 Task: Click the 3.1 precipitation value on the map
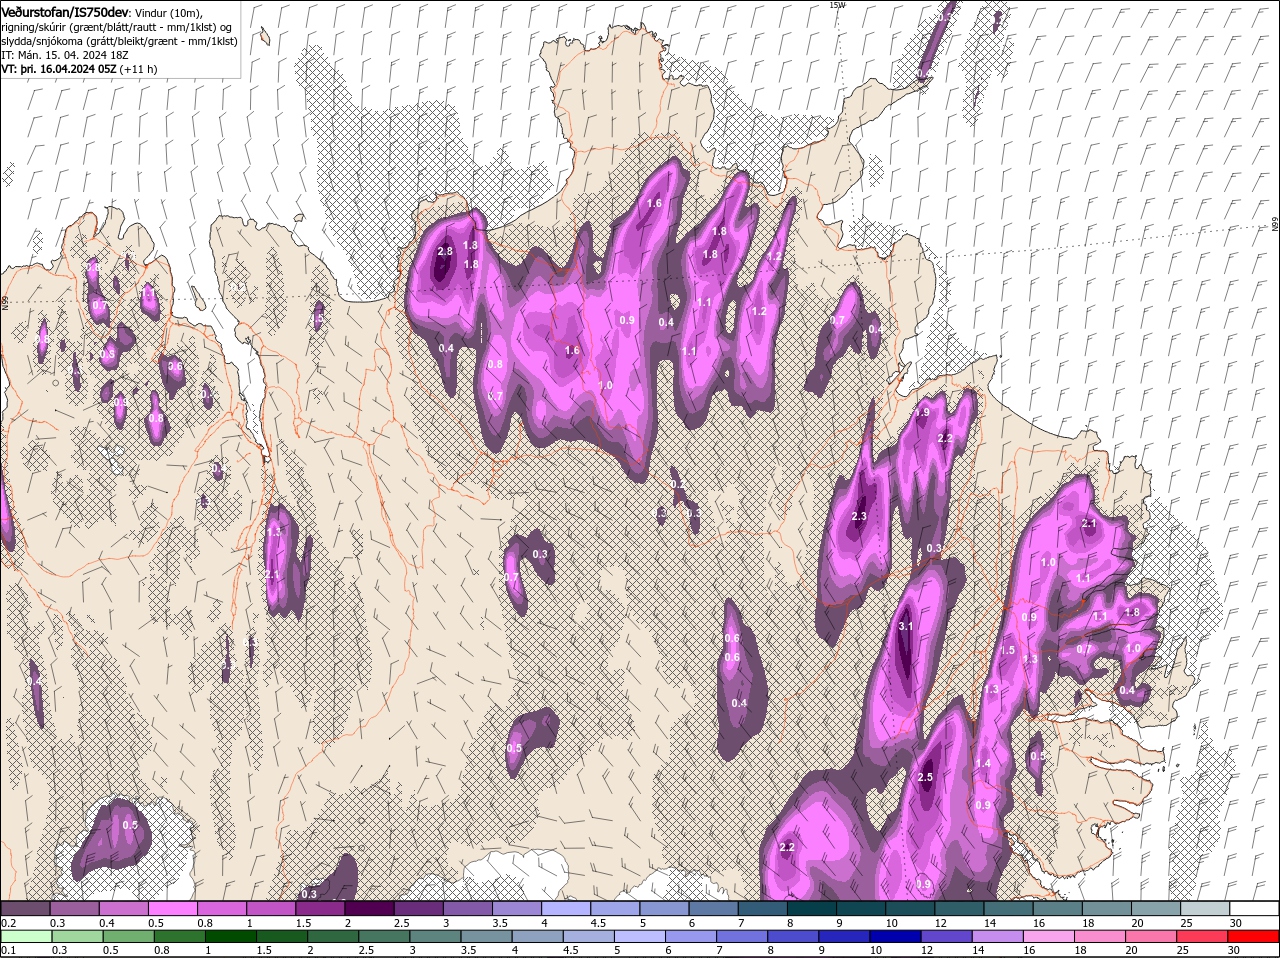907,626
